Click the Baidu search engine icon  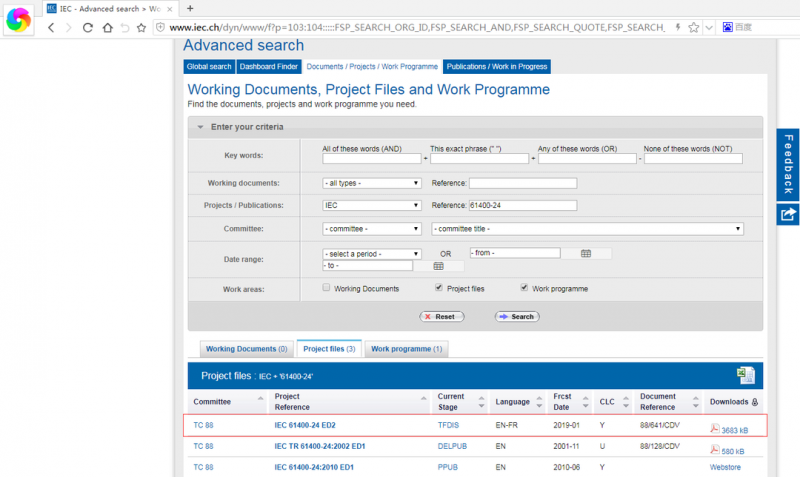[728, 27]
